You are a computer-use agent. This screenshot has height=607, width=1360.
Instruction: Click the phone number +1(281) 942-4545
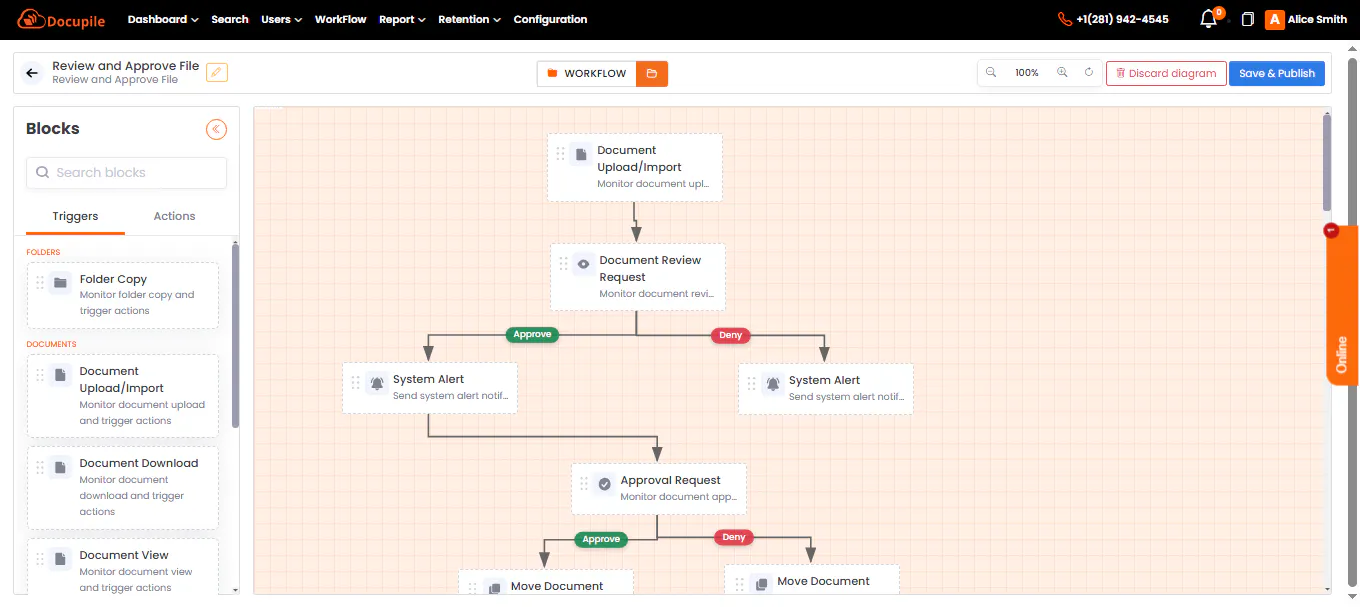click(1122, 19)
